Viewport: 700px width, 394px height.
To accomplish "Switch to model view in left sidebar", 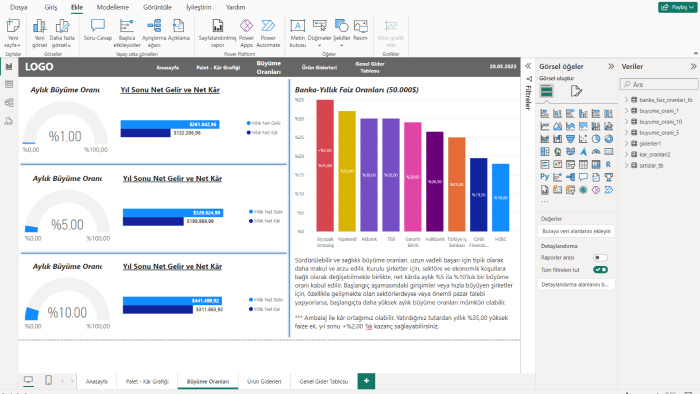I will tap(9, 103).
